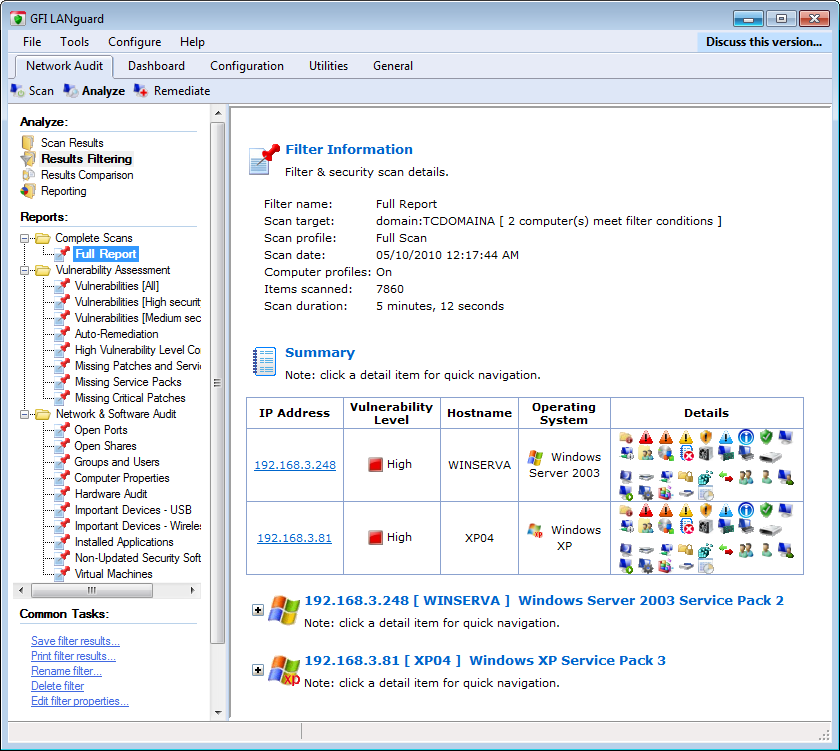Click folder with padlock icon in WINSERVA row
Image resolution: width=840 pixels, height=751 pixels.
click(x=686, y=476)
